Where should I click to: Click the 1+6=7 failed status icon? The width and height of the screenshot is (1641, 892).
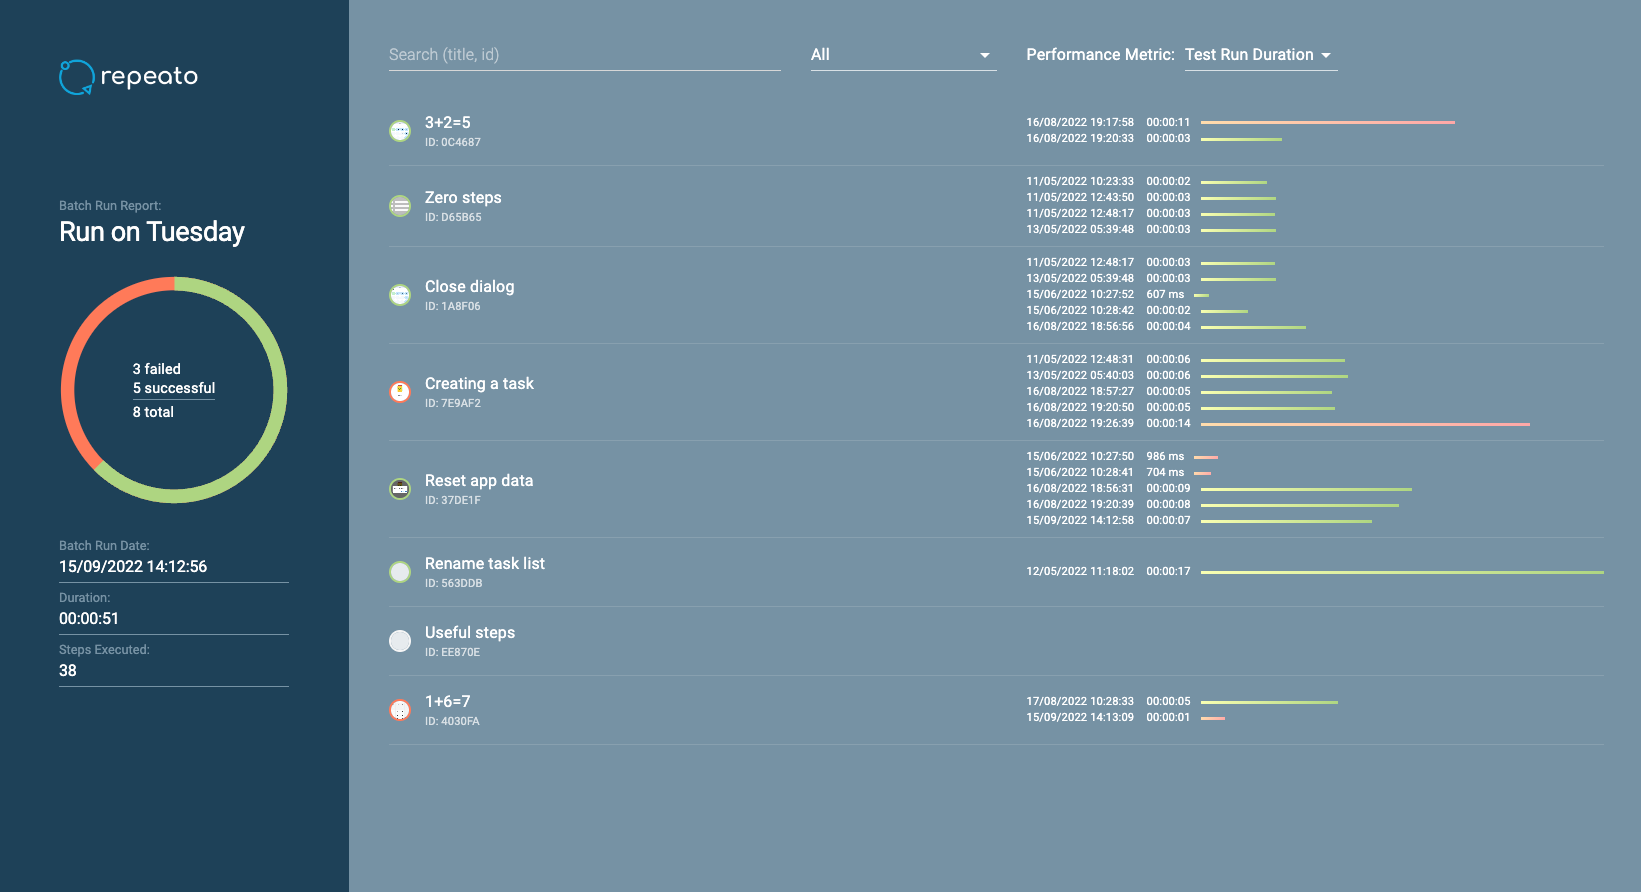point(400,710)
